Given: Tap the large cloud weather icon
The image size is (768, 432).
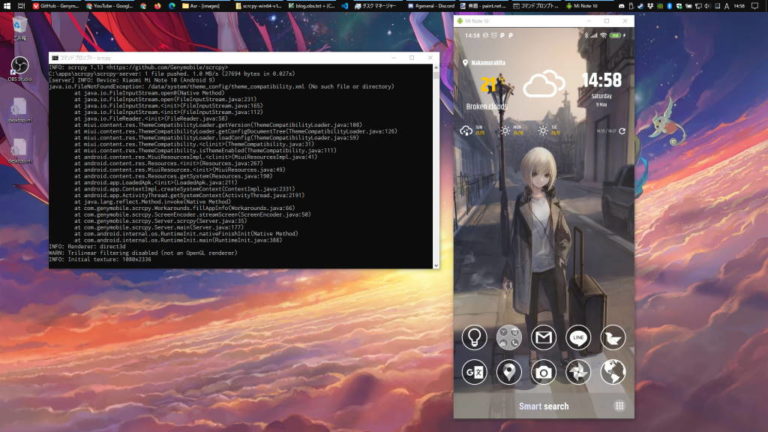Looking at the screenshot, I should (544, 84).
